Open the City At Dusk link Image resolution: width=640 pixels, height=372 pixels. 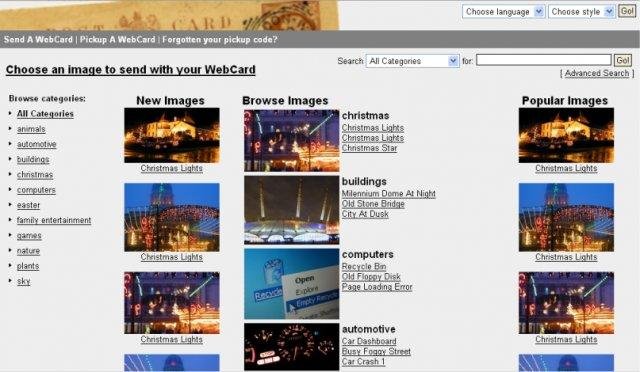click(x=365, y=214)
